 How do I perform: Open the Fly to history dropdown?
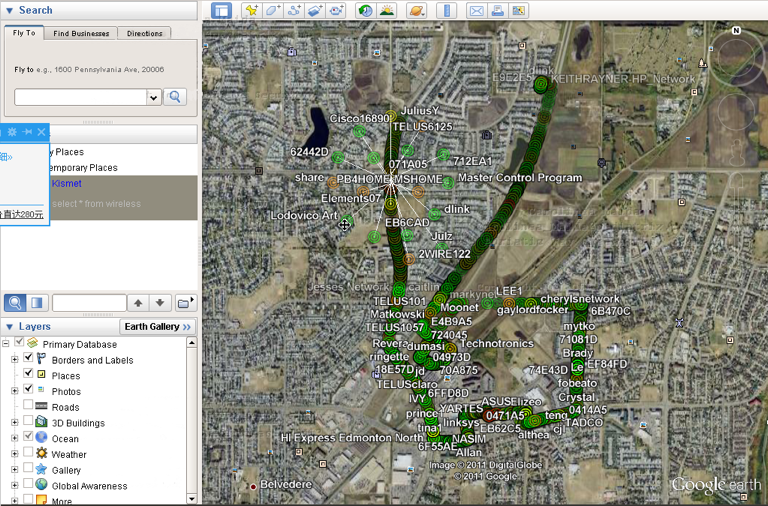click(x=154, y=97)
